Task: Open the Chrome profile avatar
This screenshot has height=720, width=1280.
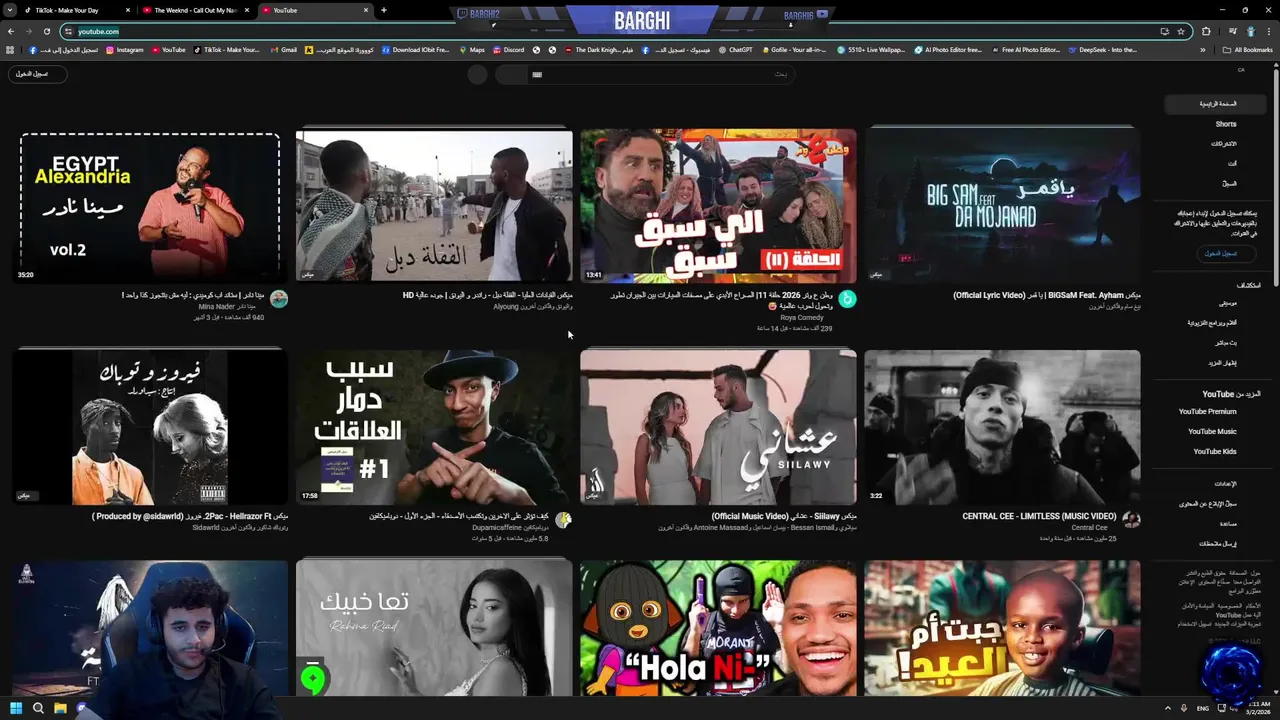Action: [1249, 31]
